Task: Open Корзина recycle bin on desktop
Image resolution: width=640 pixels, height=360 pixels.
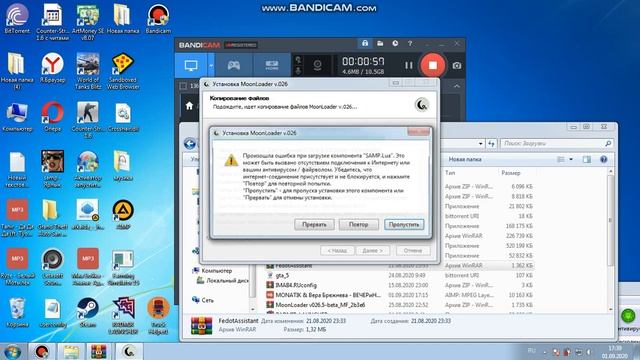Action: (17, 313)
